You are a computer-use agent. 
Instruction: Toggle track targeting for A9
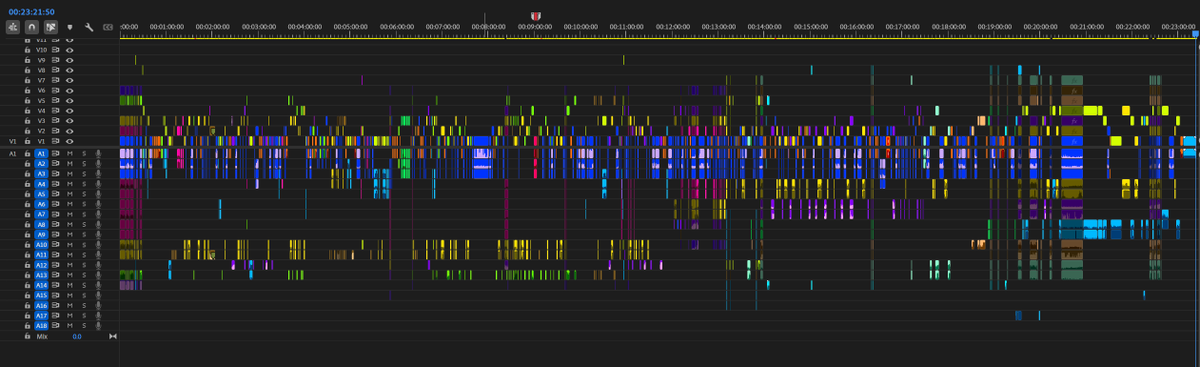click(x=41, y=235)
